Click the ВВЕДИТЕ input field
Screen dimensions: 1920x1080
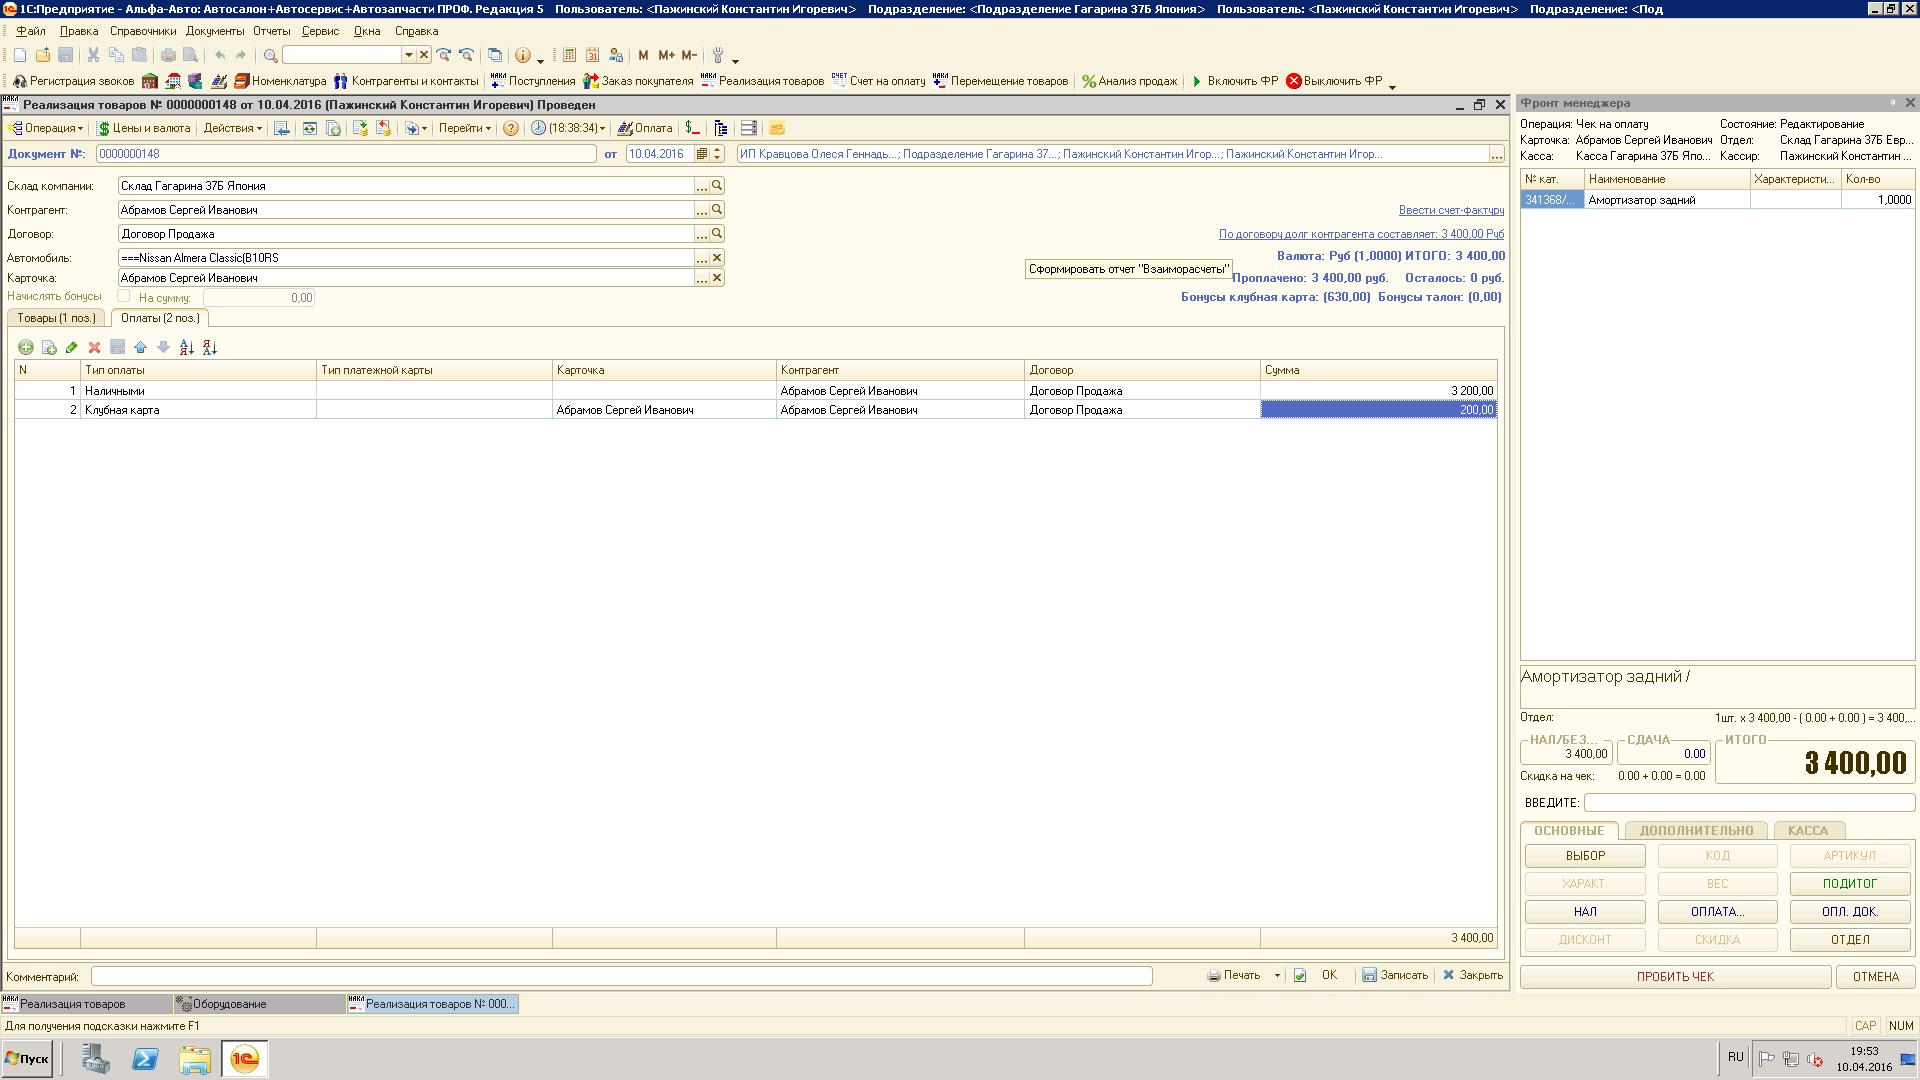pyautogui.click(x=1749, y=803)
